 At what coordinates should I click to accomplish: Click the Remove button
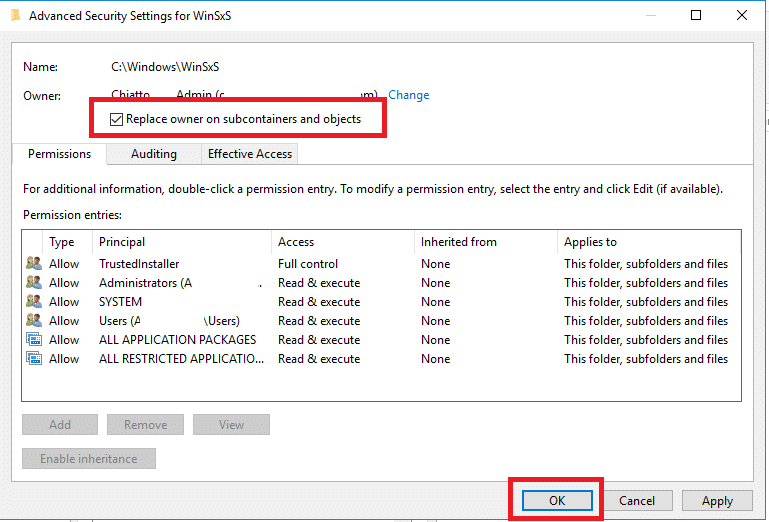pos(145,424)
